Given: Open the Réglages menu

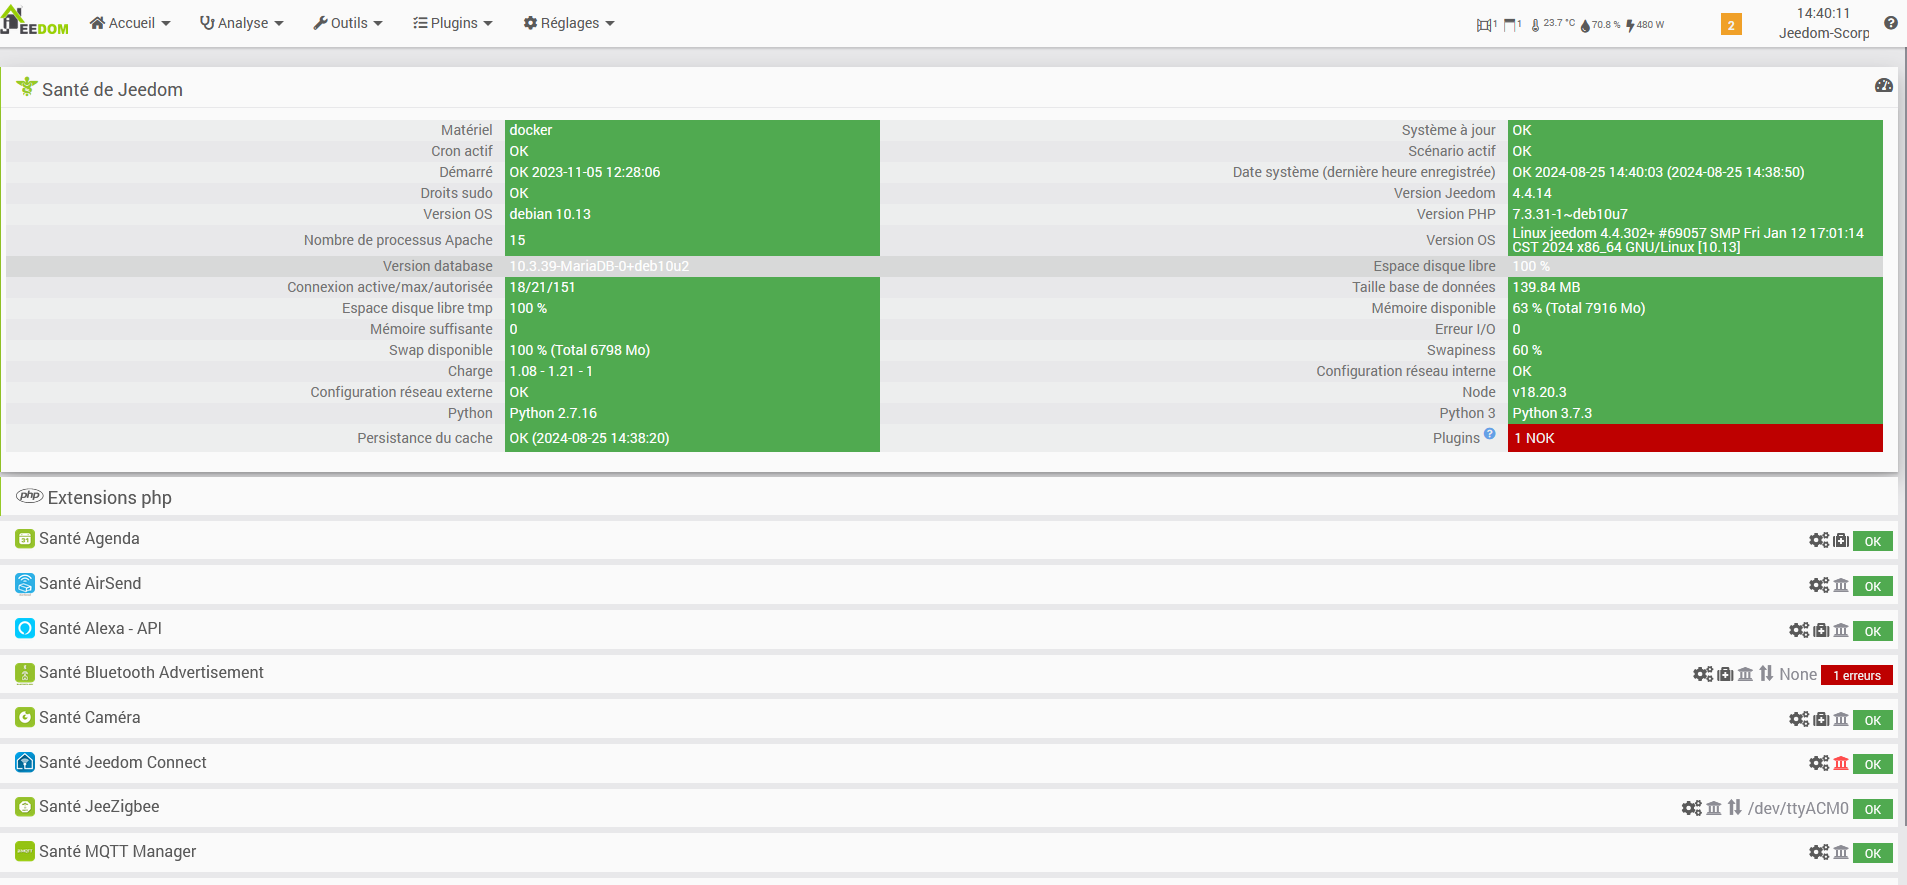Looking at the screenshot, I should [569, 23].
